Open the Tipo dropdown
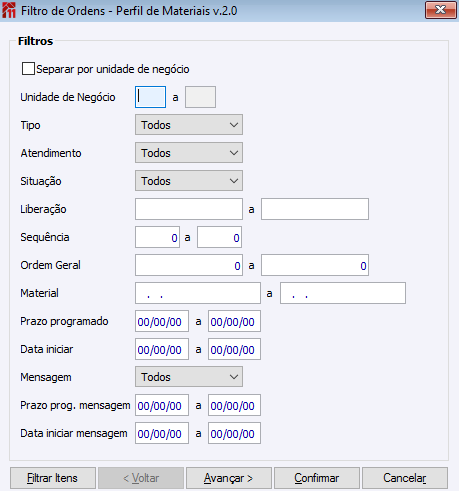The image size is (459, 491). [x=189, y=125]
